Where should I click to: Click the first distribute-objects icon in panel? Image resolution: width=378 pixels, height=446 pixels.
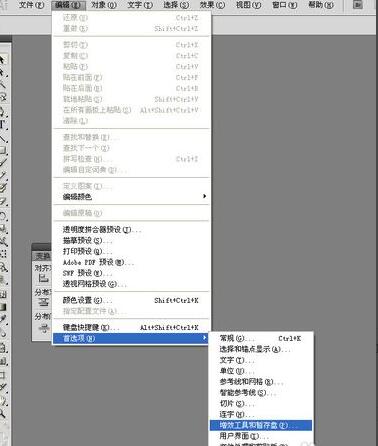[44, 302]
